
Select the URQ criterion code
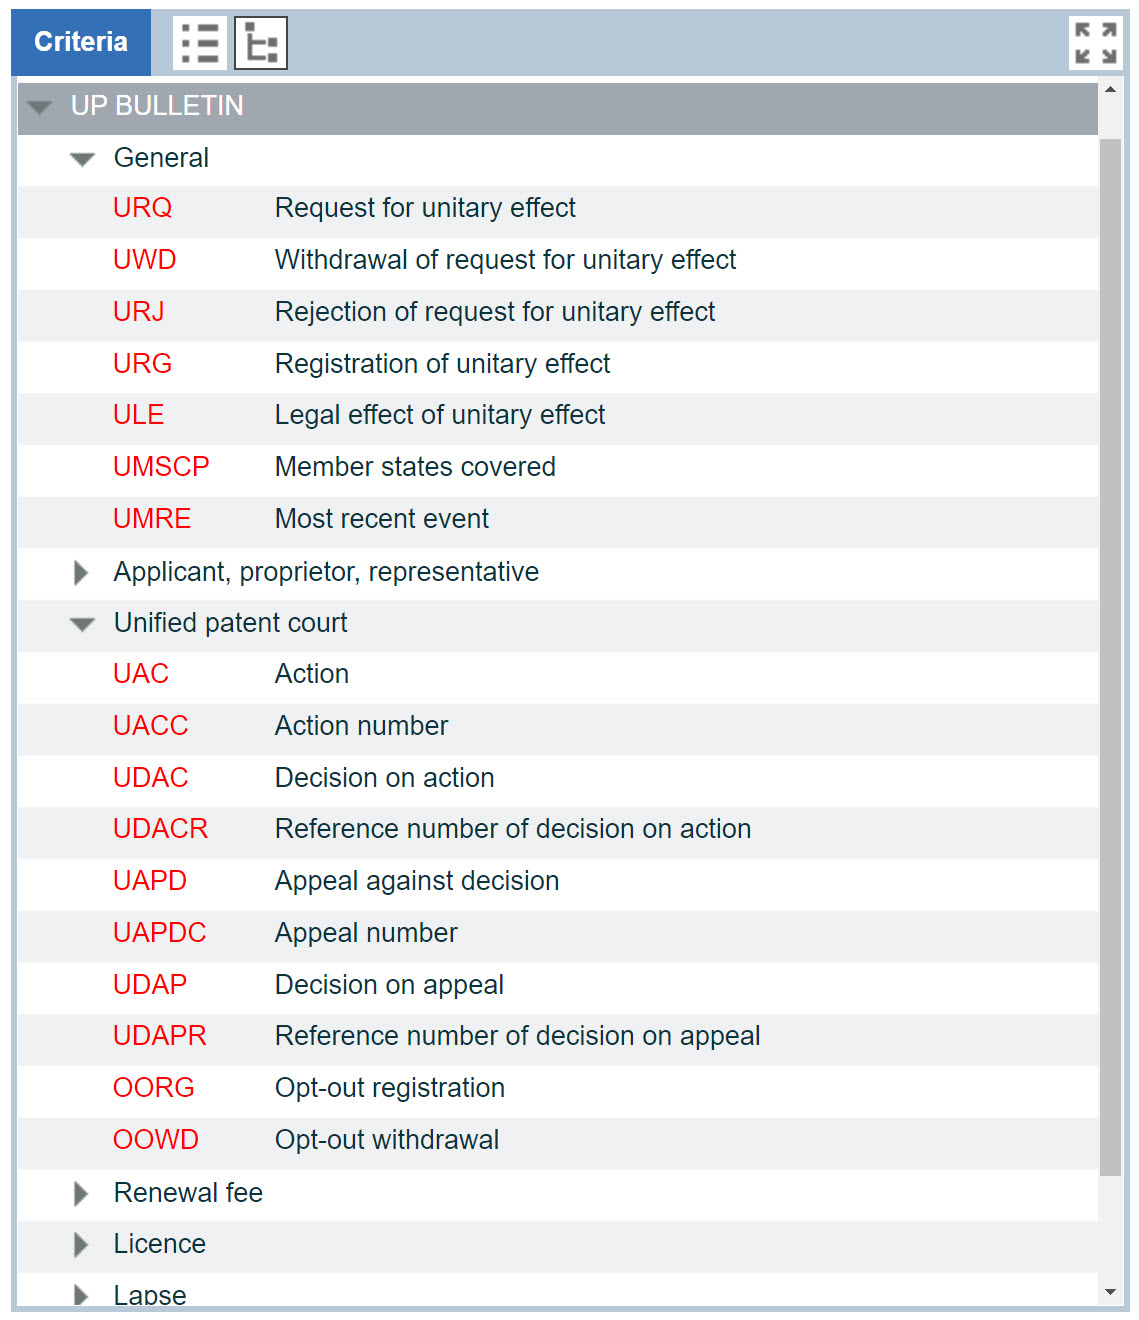pos(143,208)
